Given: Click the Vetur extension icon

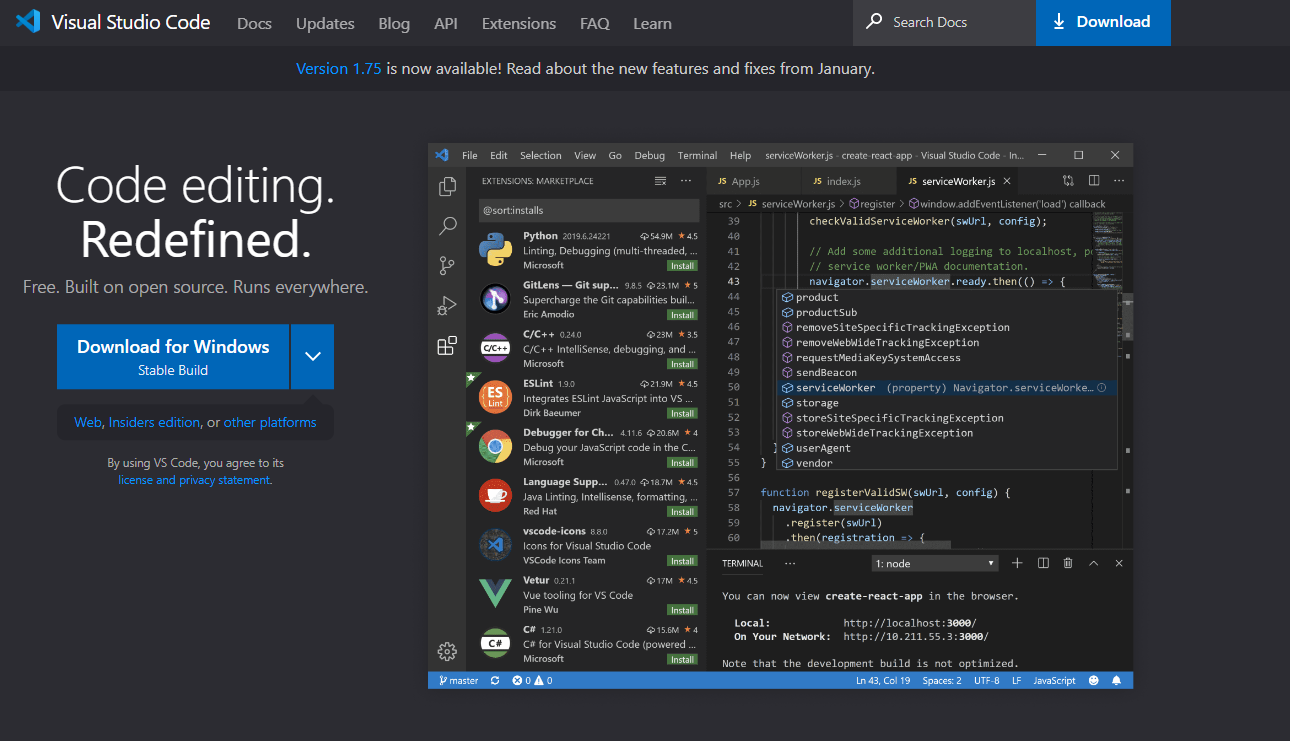Looking at the screenshot, I should click(x=495, y=593).
